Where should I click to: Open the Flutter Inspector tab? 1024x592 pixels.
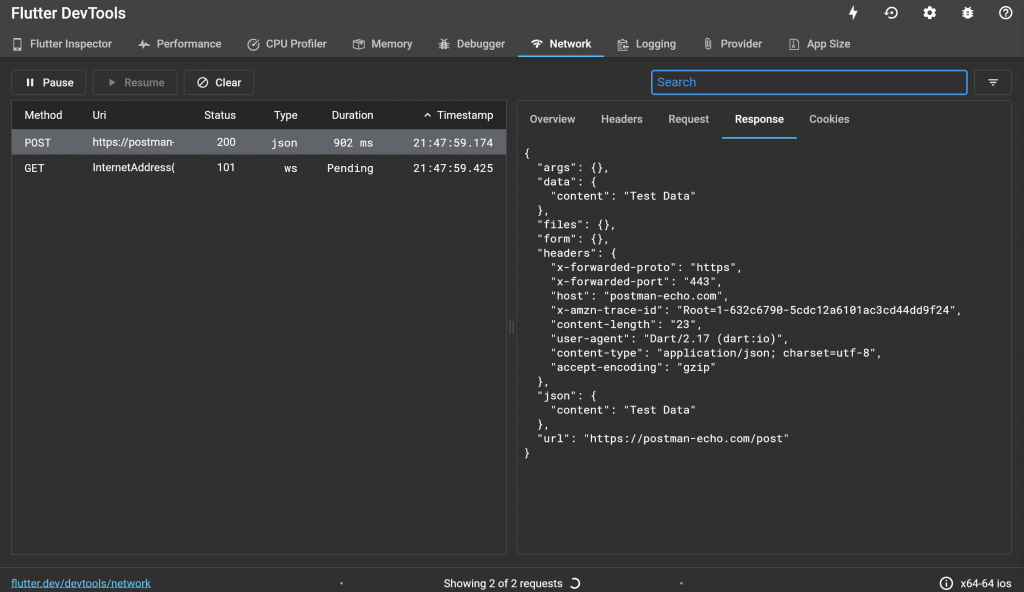(x=62, y=44)
